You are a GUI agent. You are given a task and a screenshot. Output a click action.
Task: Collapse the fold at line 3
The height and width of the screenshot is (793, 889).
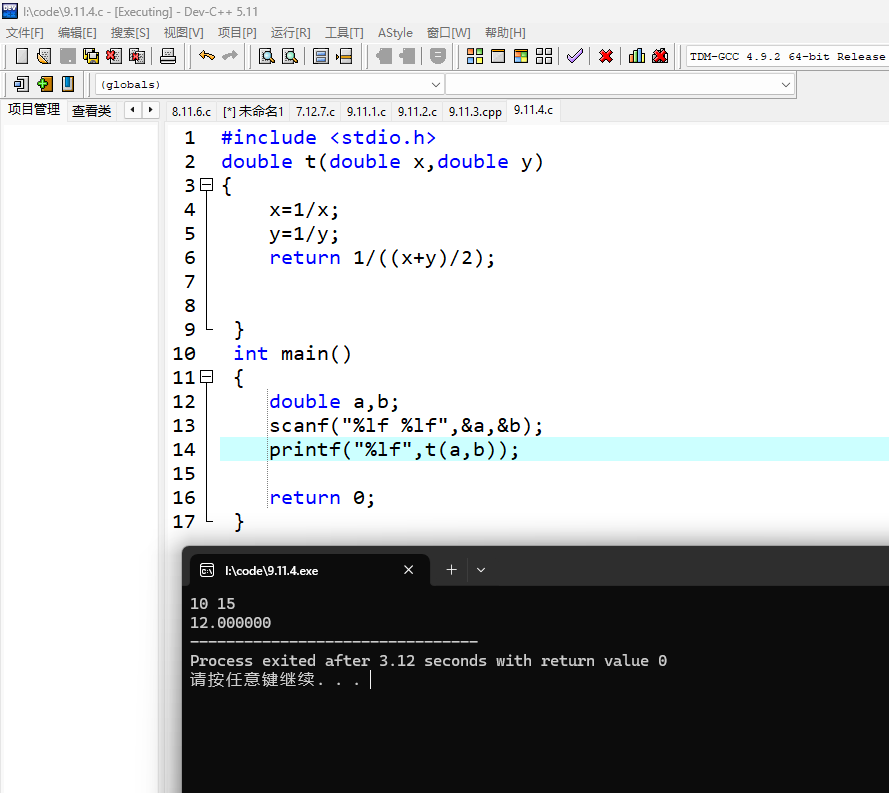click(207, 185)
